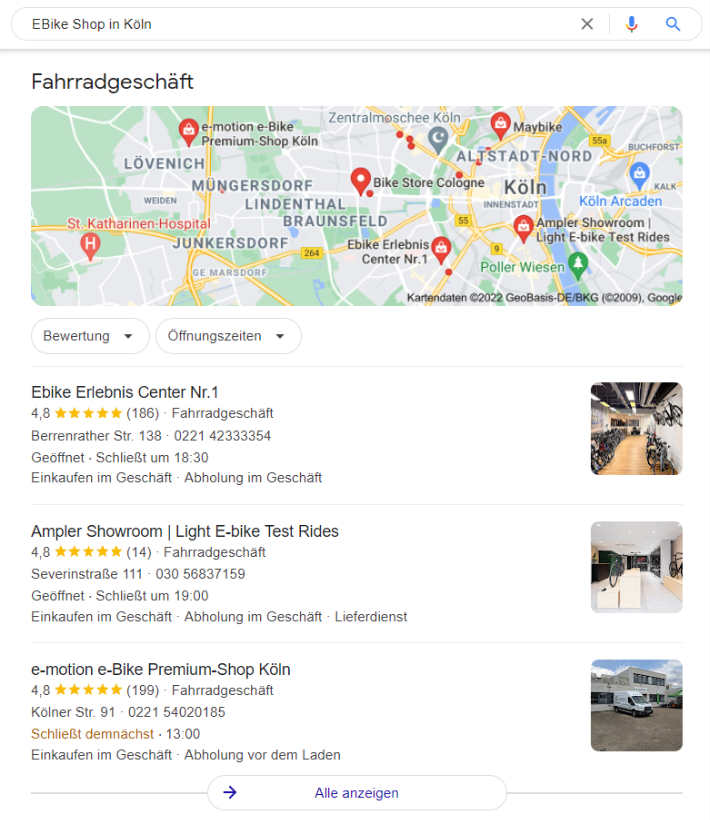Select e-motion e-Bike Premium-Shop map pin
The width and height of the screenshot is (710, 820).
188,132
